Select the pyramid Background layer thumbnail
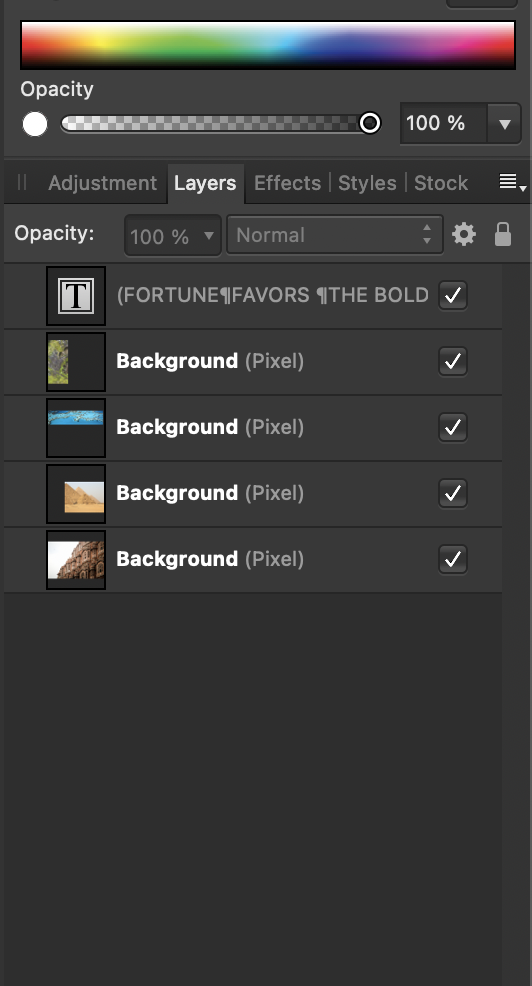This screenshot has width=532, height=986. click(x=76, y=494)
